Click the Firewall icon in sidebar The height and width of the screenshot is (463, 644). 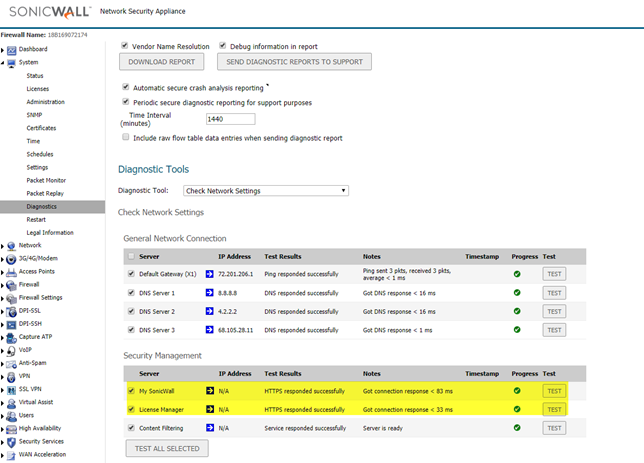click(x=11, y=284)
